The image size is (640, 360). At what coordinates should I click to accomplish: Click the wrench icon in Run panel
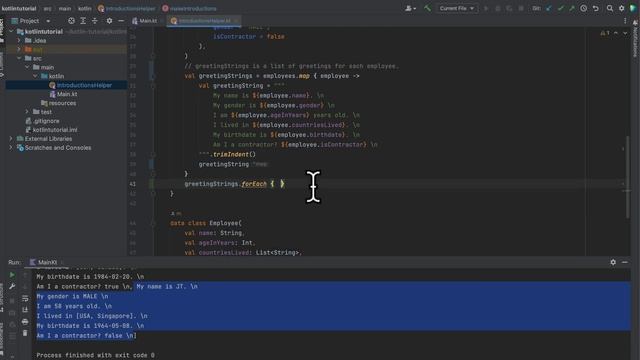point(12,287)
